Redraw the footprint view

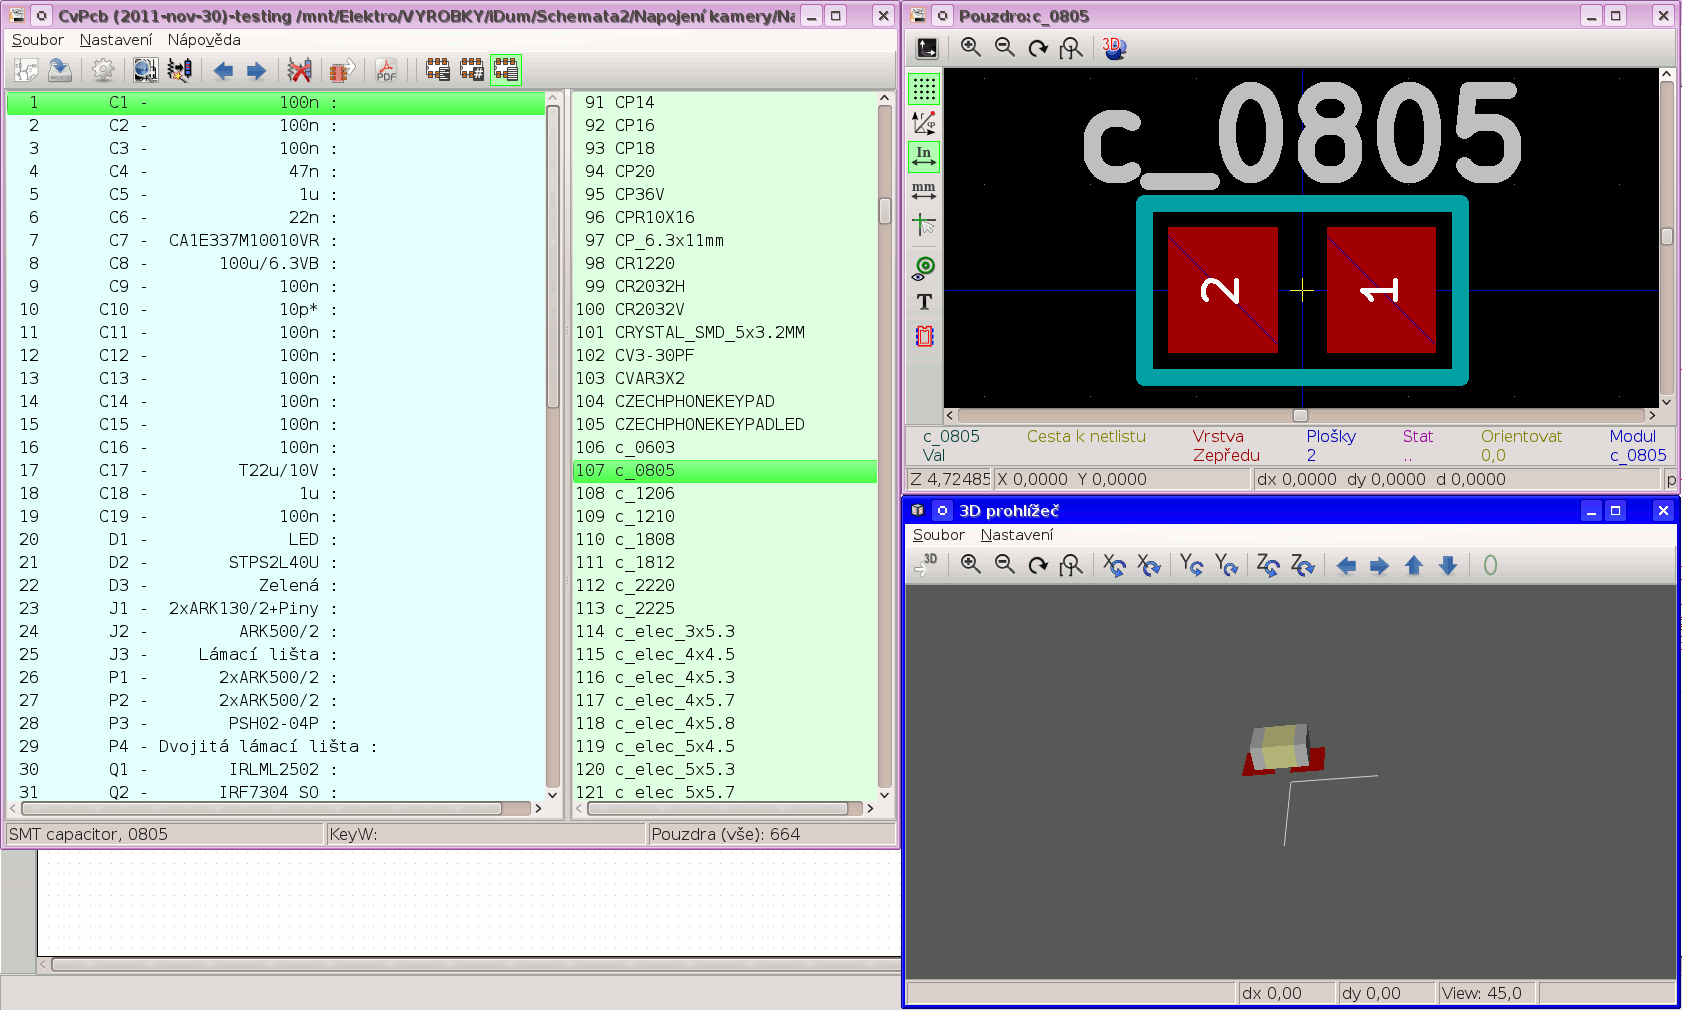(x=1038, y=48)
